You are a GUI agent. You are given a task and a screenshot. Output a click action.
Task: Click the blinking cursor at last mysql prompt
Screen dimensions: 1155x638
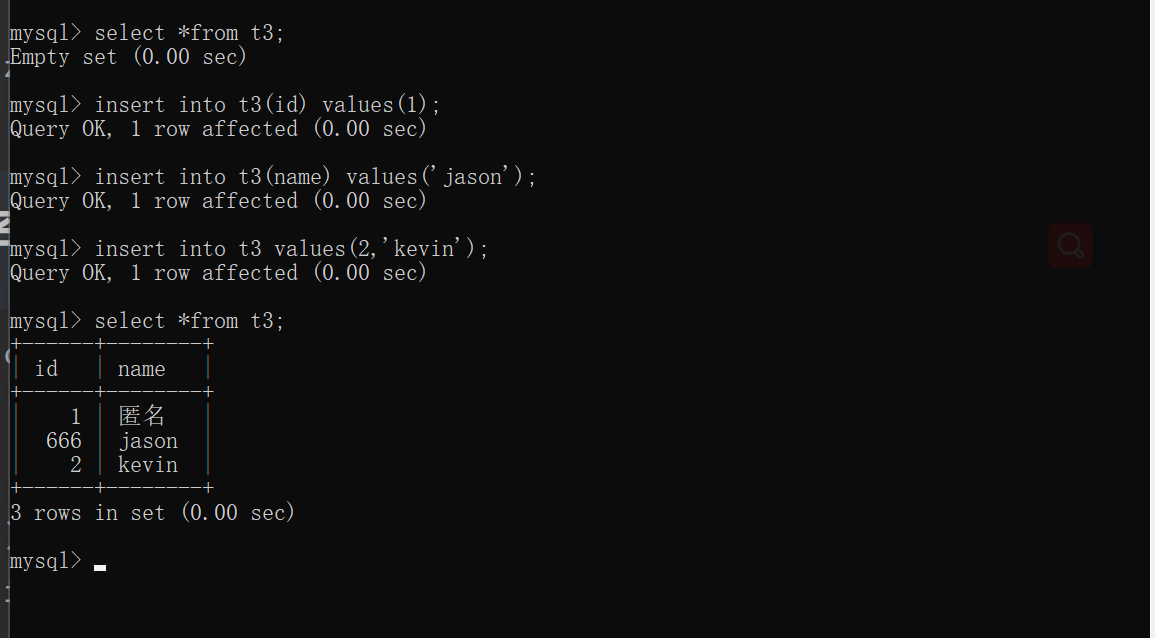point(100,567)
